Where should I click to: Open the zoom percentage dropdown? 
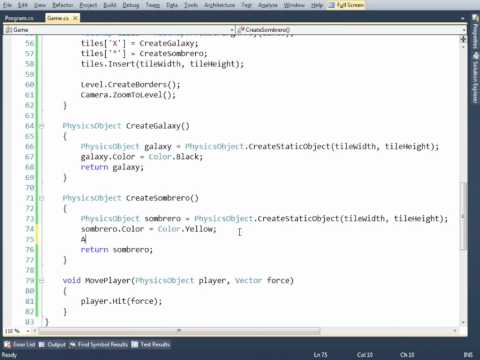(28, 331)
